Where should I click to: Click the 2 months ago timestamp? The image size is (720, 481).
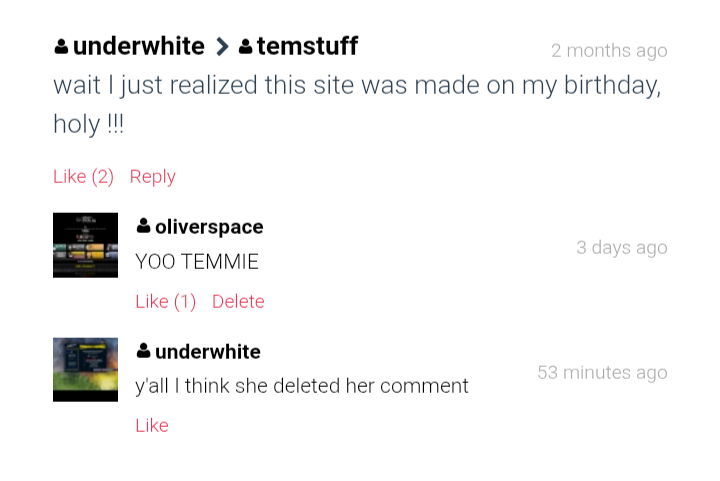point(609,51)
